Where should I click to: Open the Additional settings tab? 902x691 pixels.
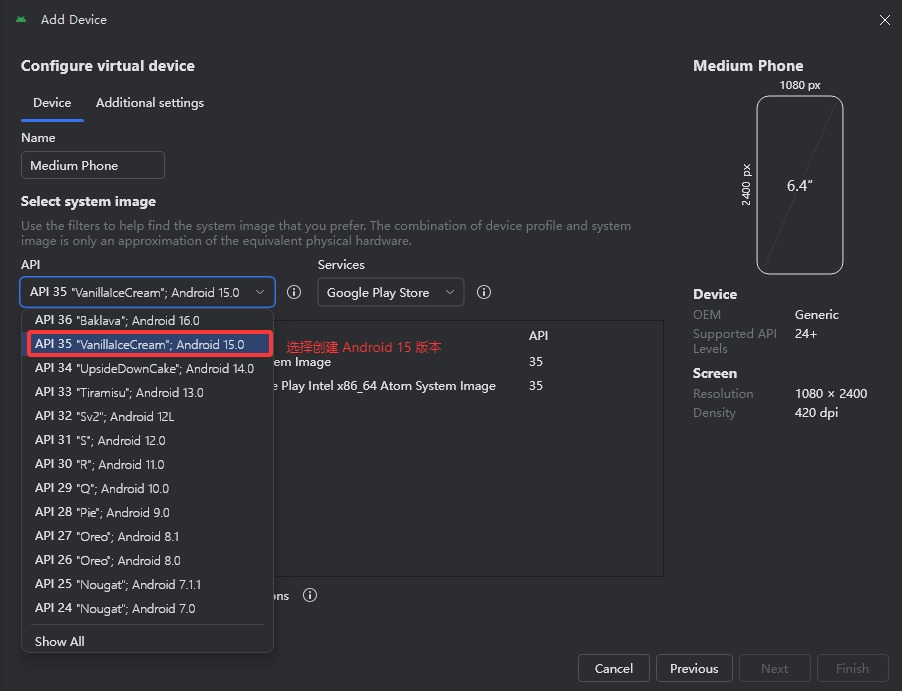pos(150,102)
